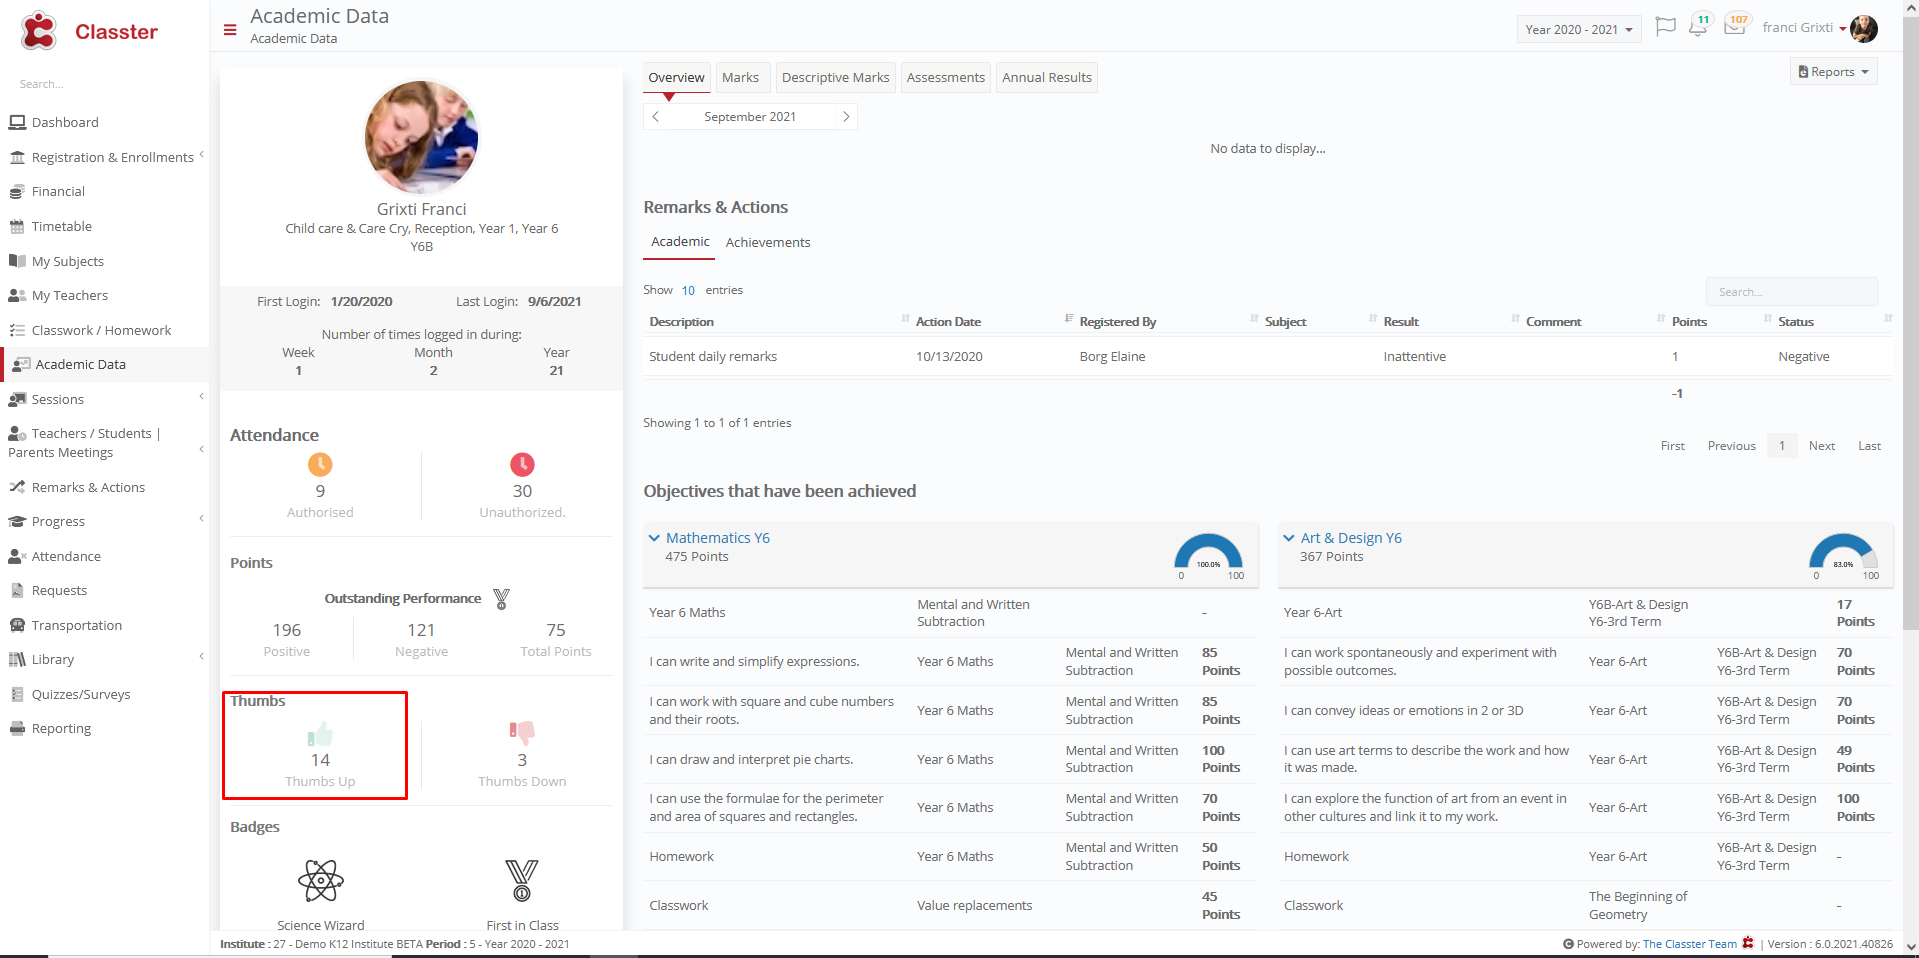Go to previous month arrow
The image size is (1919, 958).
(655, 117)
